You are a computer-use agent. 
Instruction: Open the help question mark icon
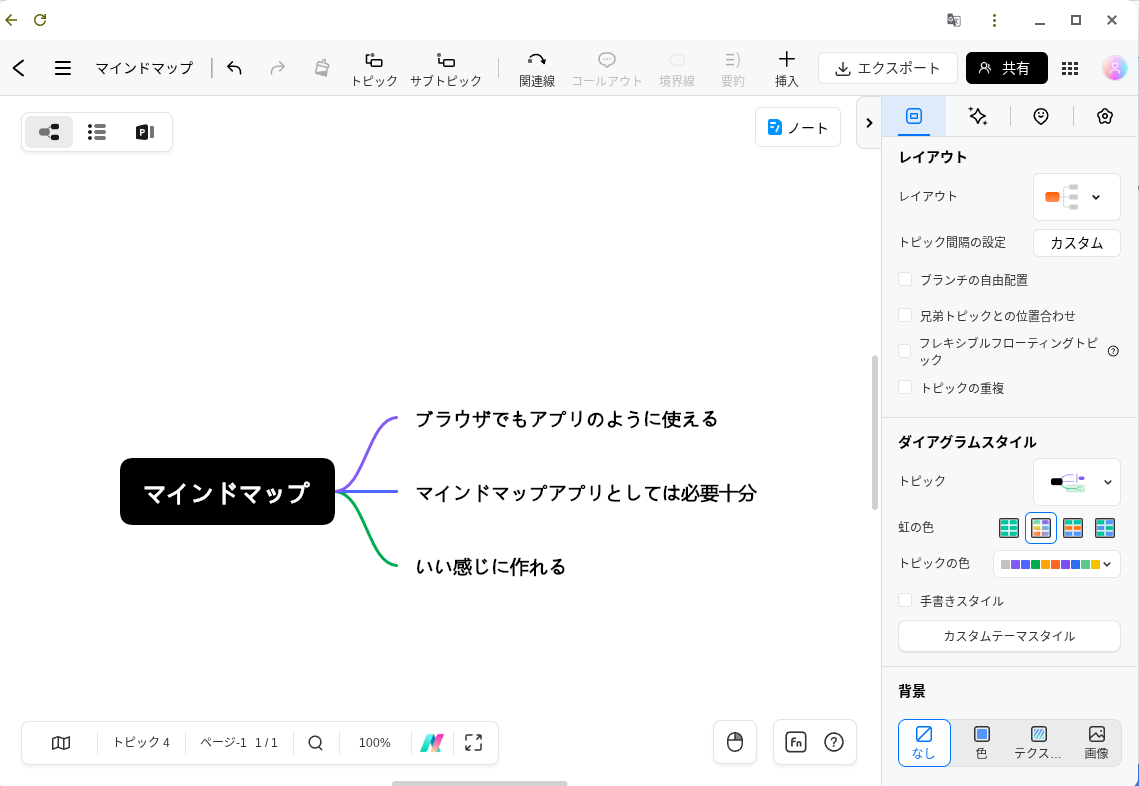point(834,742)
